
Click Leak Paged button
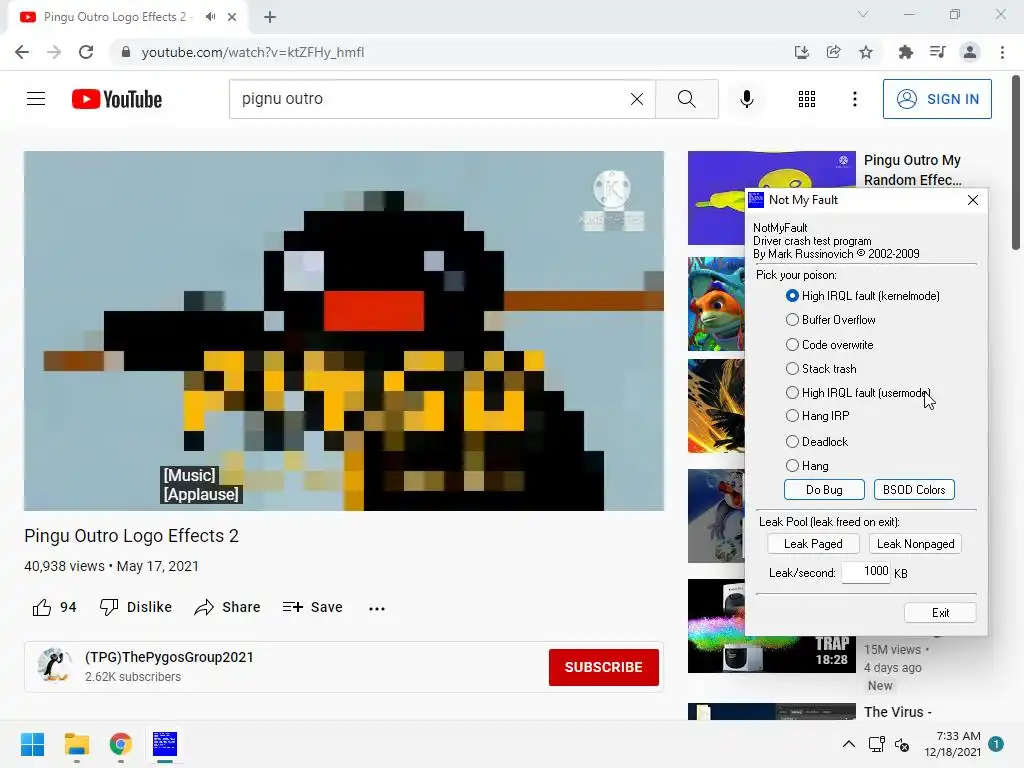pos(813,544)
